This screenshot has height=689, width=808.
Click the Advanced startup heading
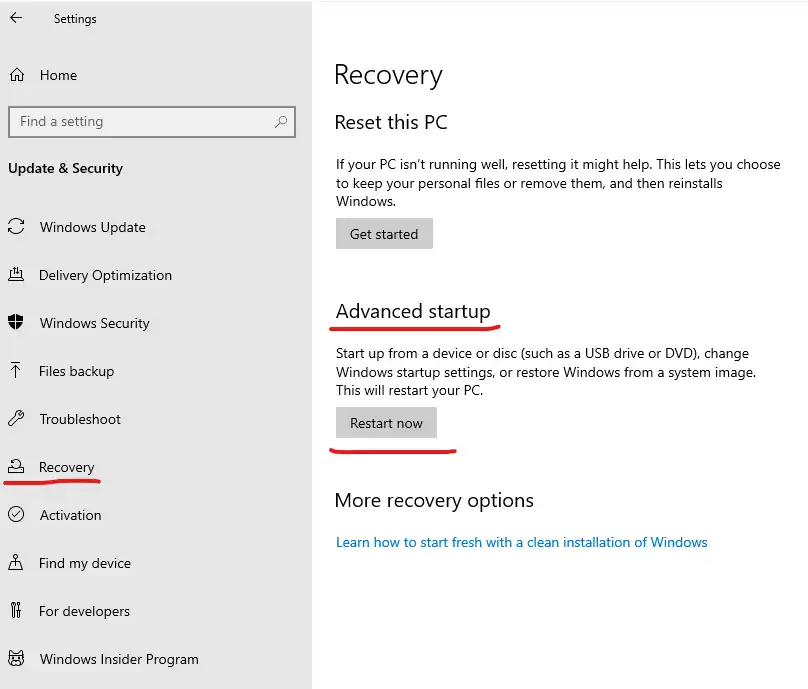point(413,311)
